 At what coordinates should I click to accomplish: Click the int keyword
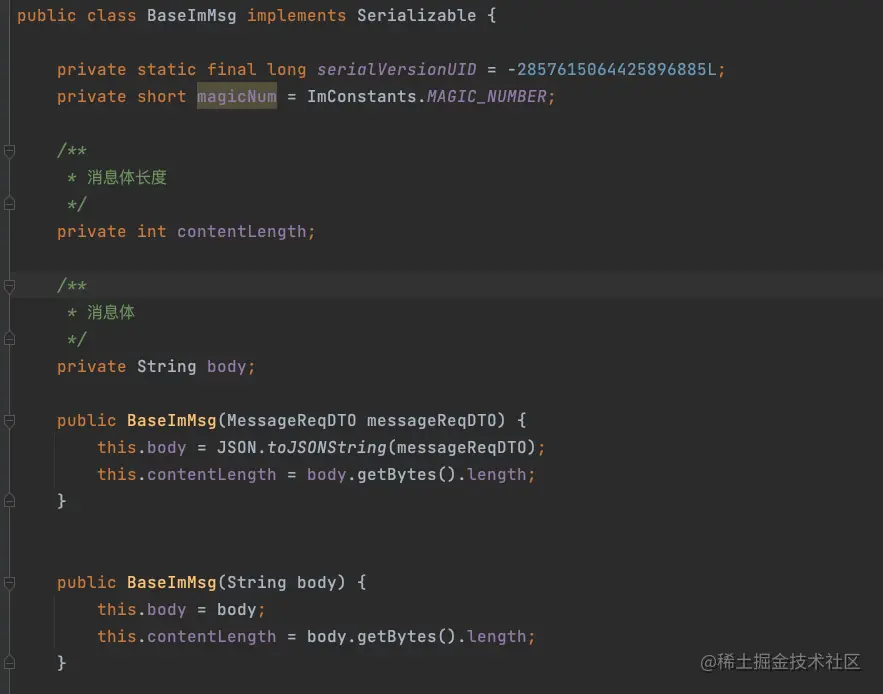click(151, 232)
